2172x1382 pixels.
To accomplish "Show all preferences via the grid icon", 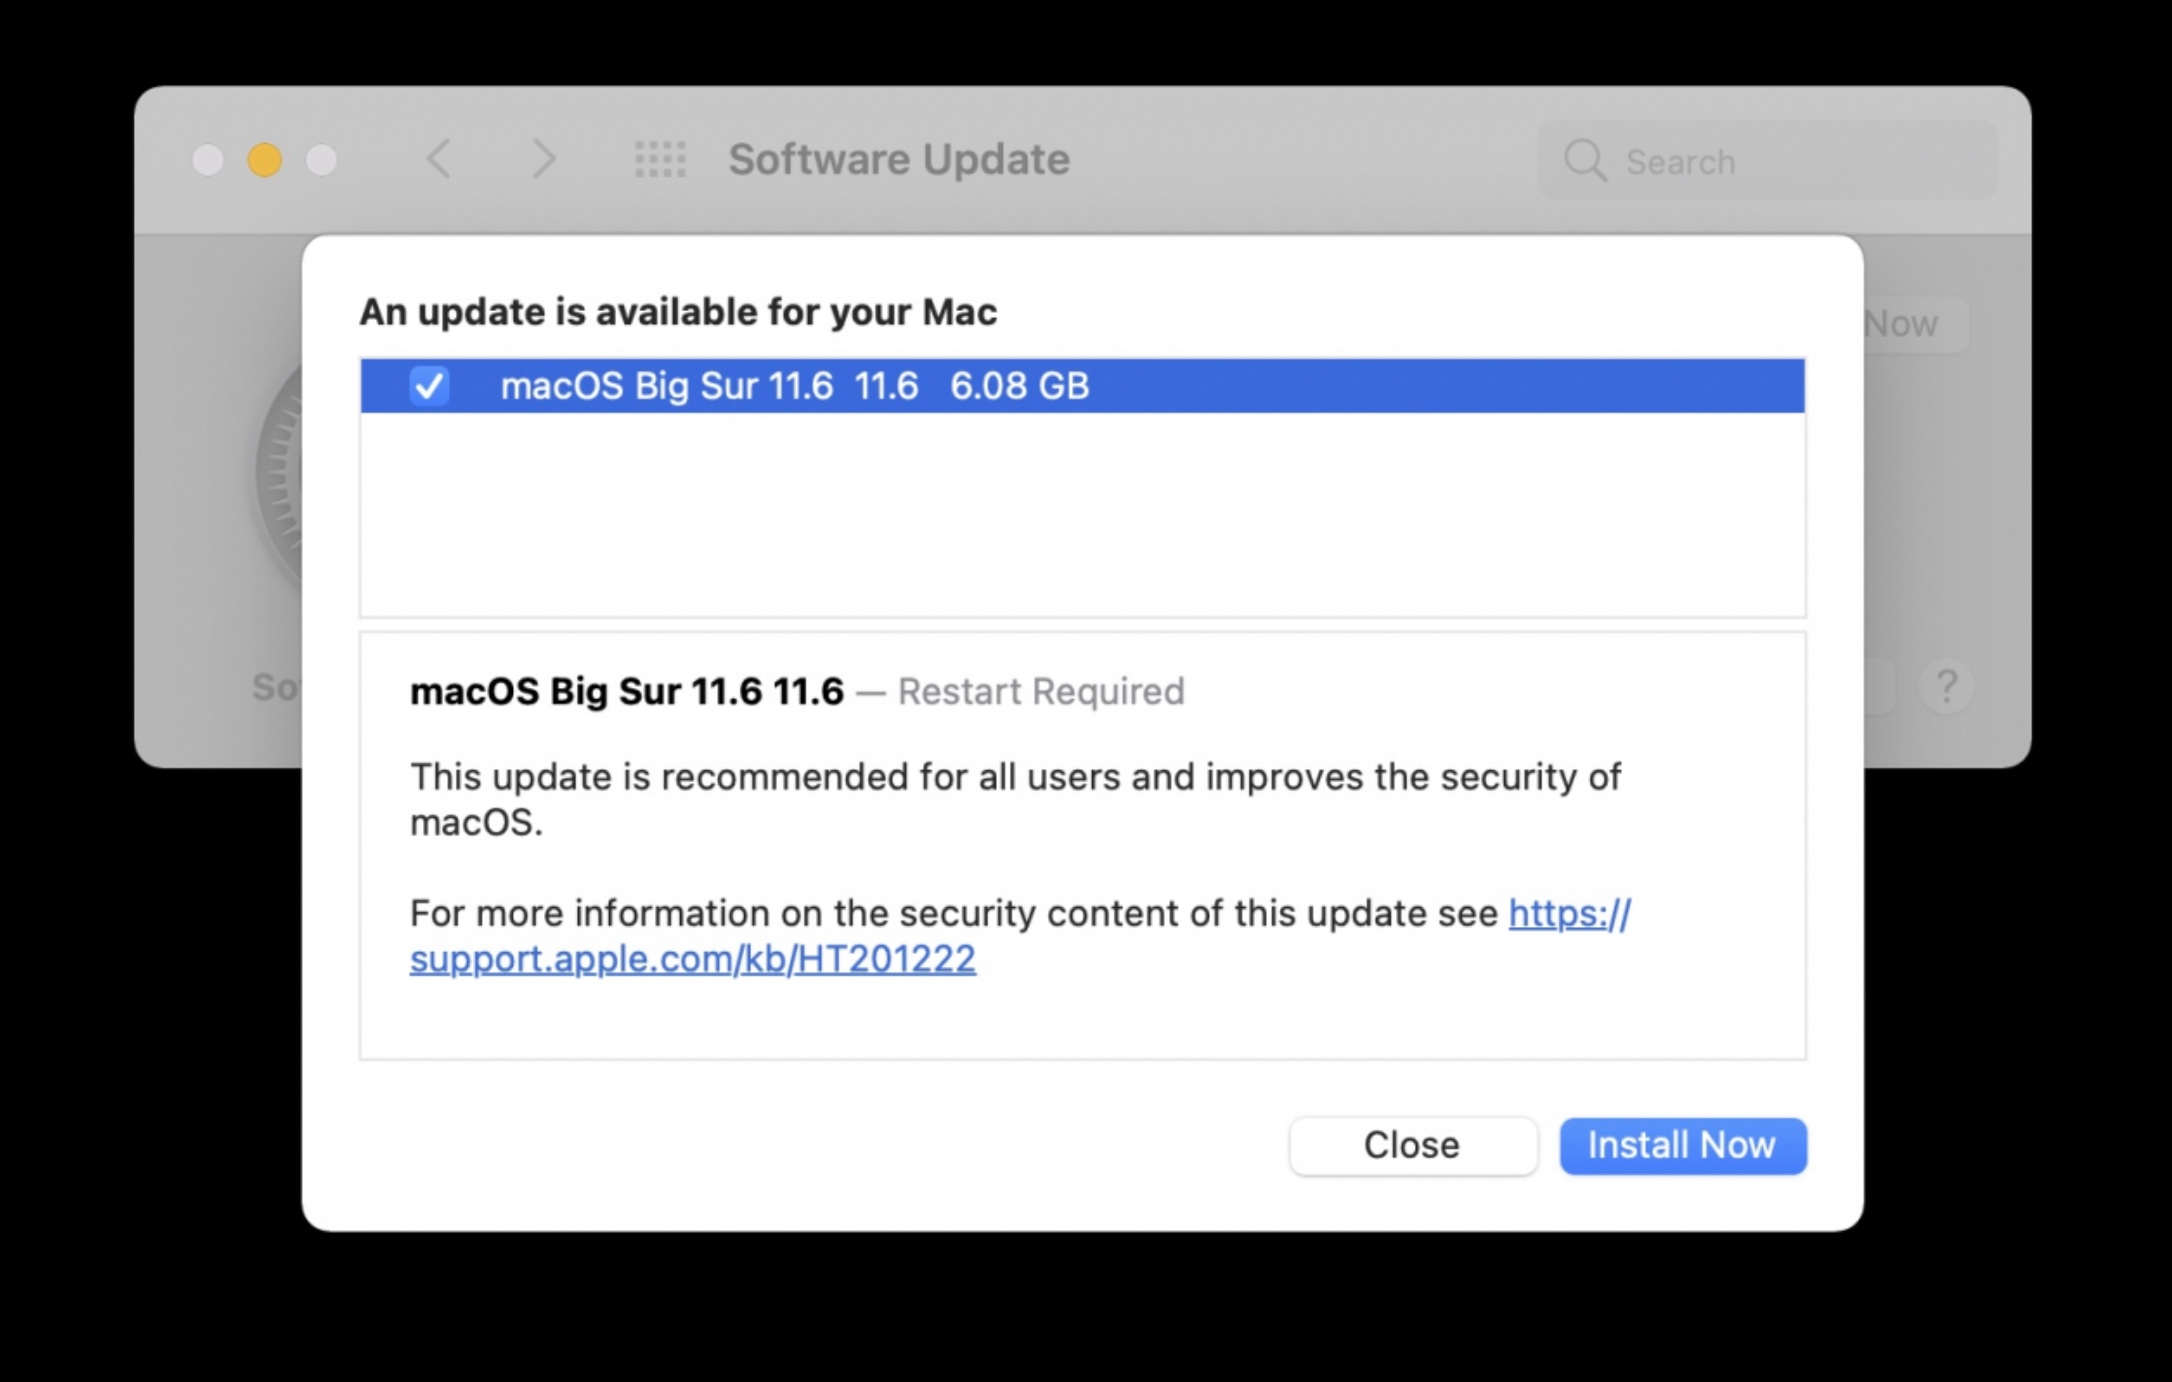I will (660, 159).
